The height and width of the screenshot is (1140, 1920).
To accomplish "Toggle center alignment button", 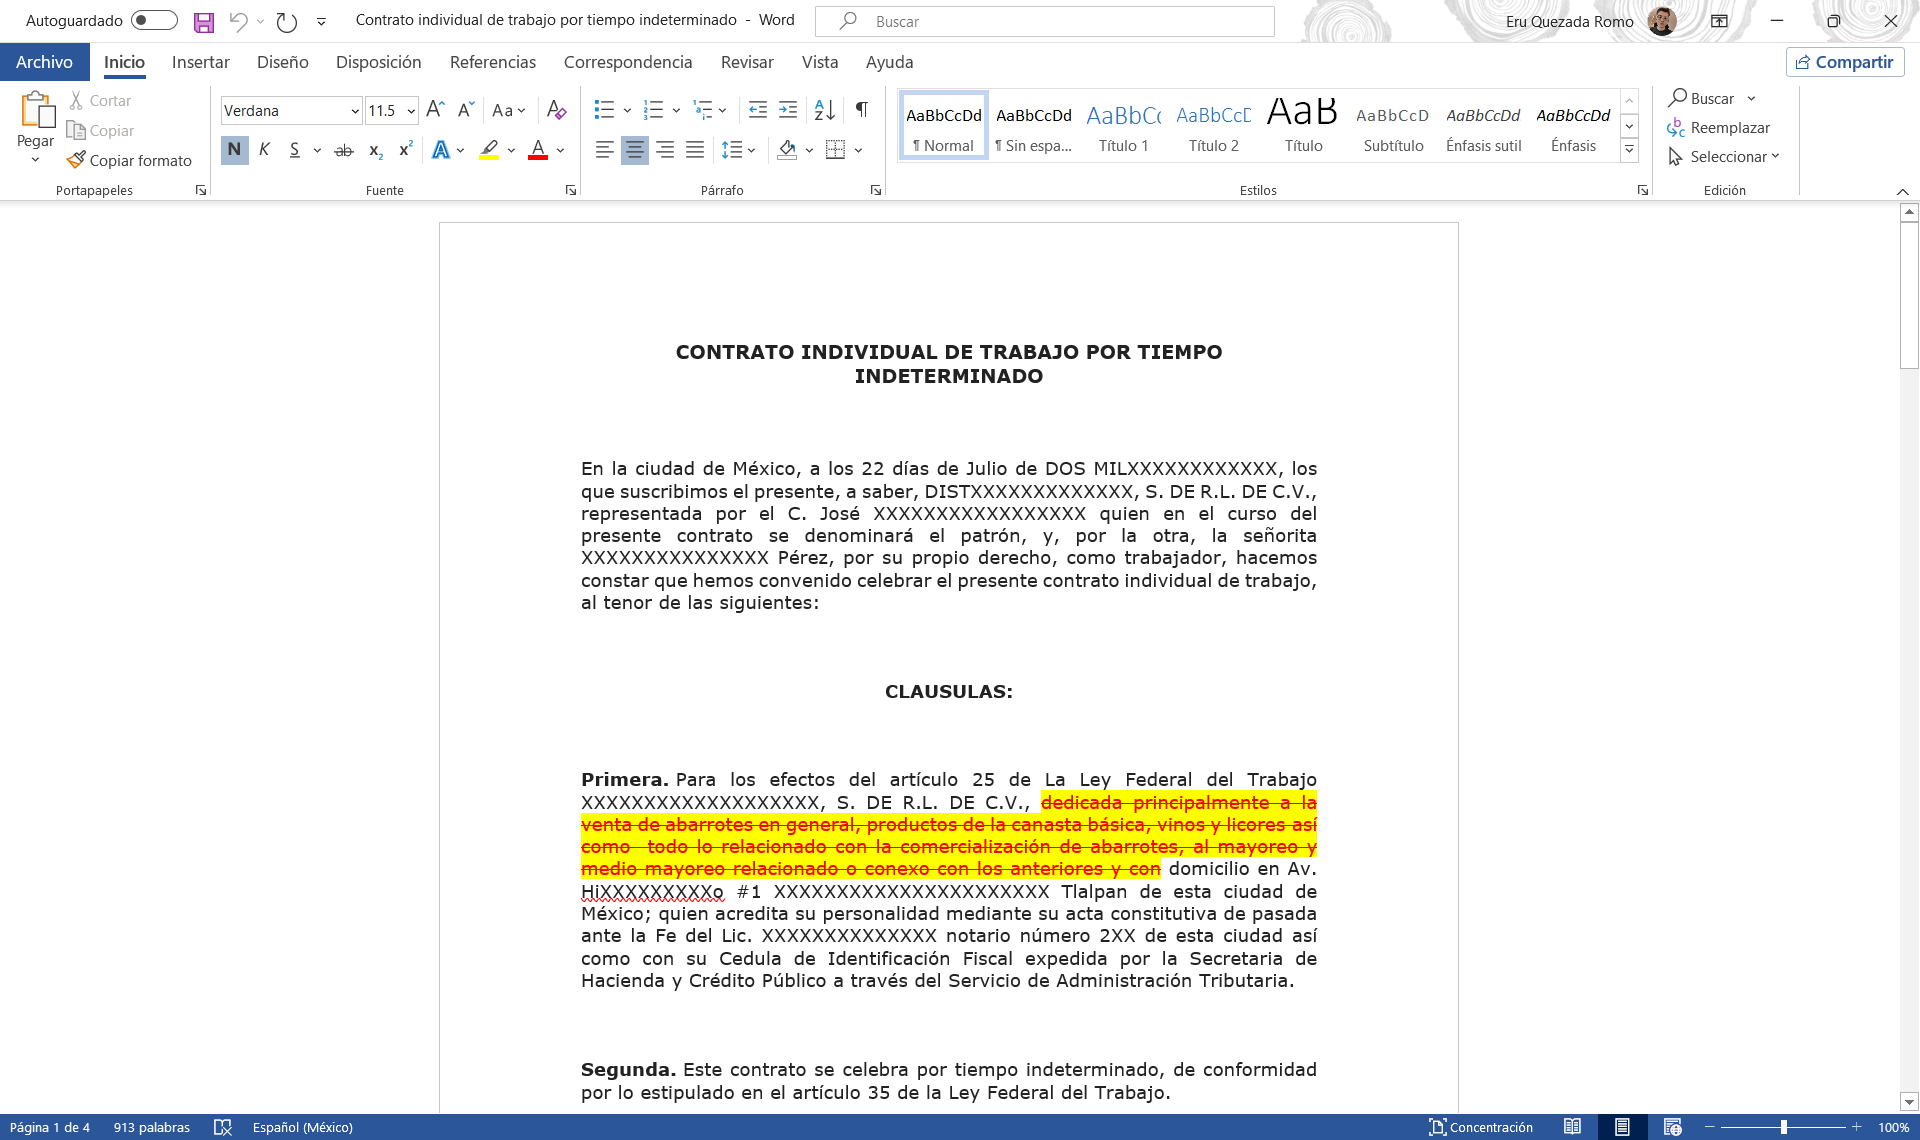I will click(x=634, y=150).
